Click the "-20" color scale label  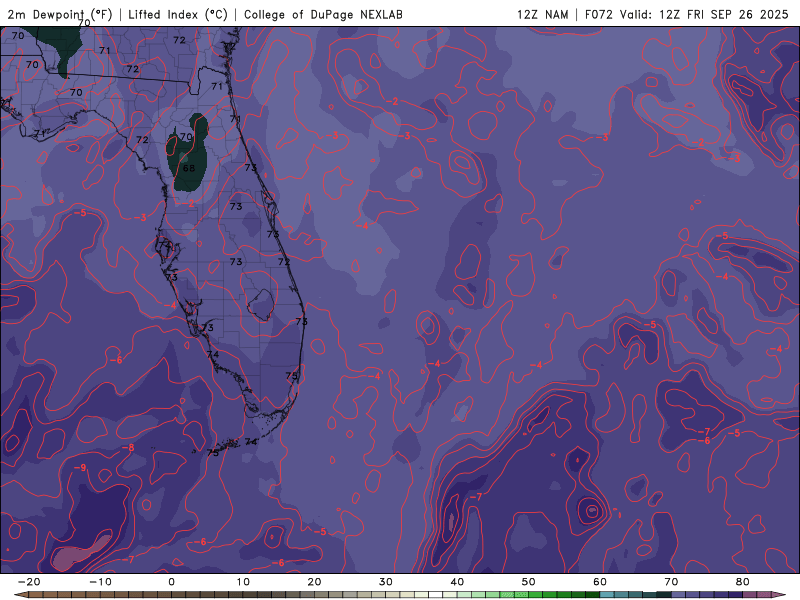tap(29, 582)
